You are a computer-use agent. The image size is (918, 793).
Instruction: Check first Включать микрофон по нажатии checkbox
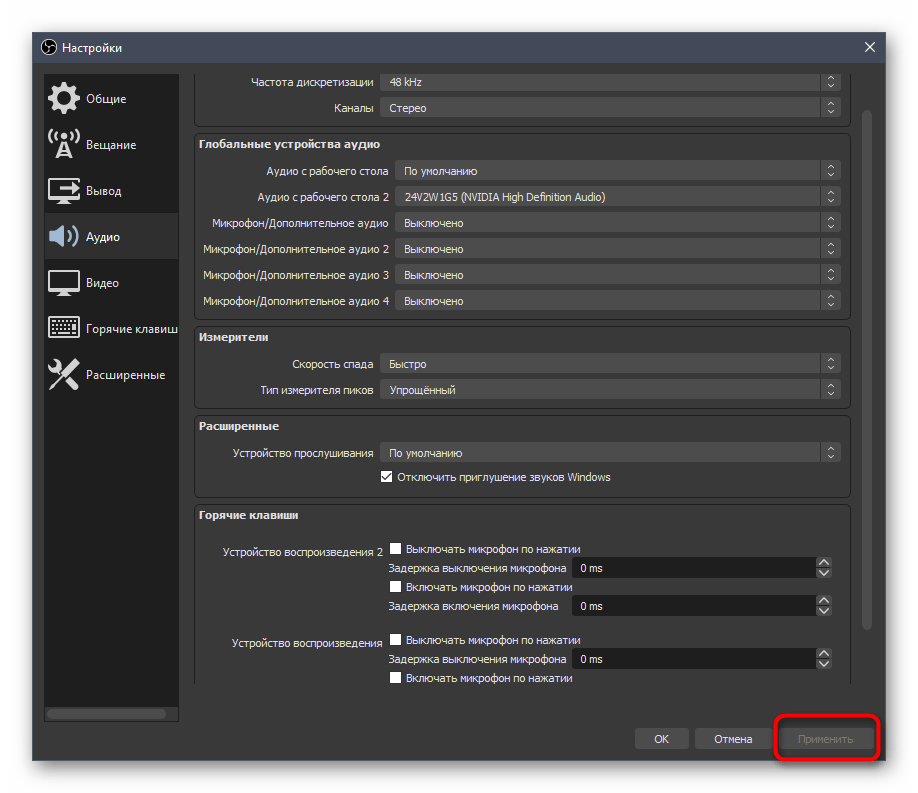(396, 587)
